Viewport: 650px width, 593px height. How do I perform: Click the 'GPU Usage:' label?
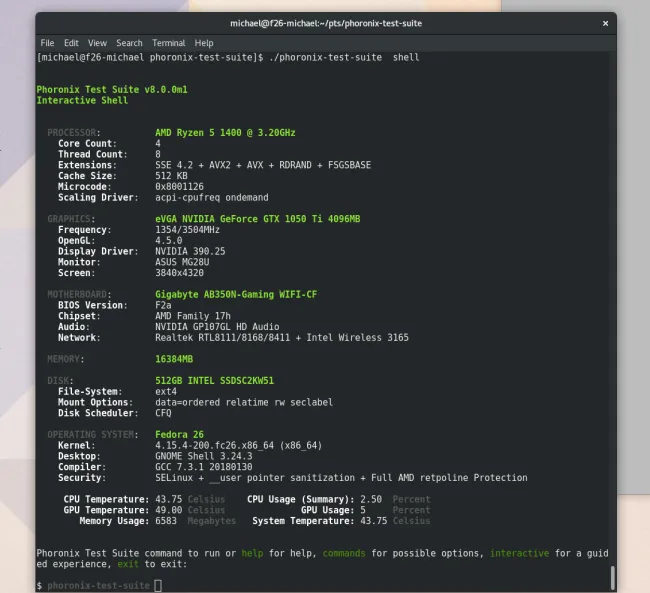click(x=327, y=510)
